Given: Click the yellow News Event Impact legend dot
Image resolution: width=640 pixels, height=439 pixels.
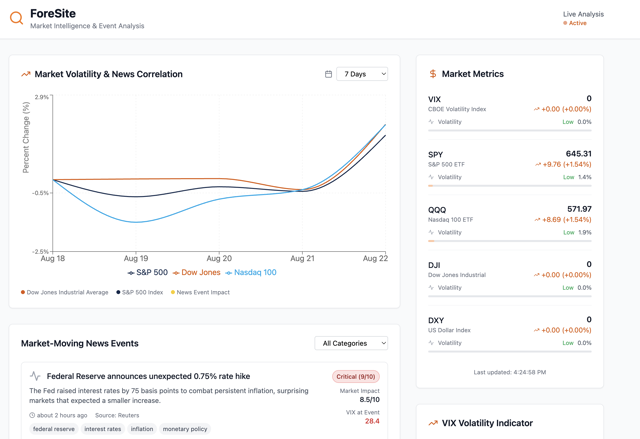Looking at the screenshot, I should [x=173, y=292].
